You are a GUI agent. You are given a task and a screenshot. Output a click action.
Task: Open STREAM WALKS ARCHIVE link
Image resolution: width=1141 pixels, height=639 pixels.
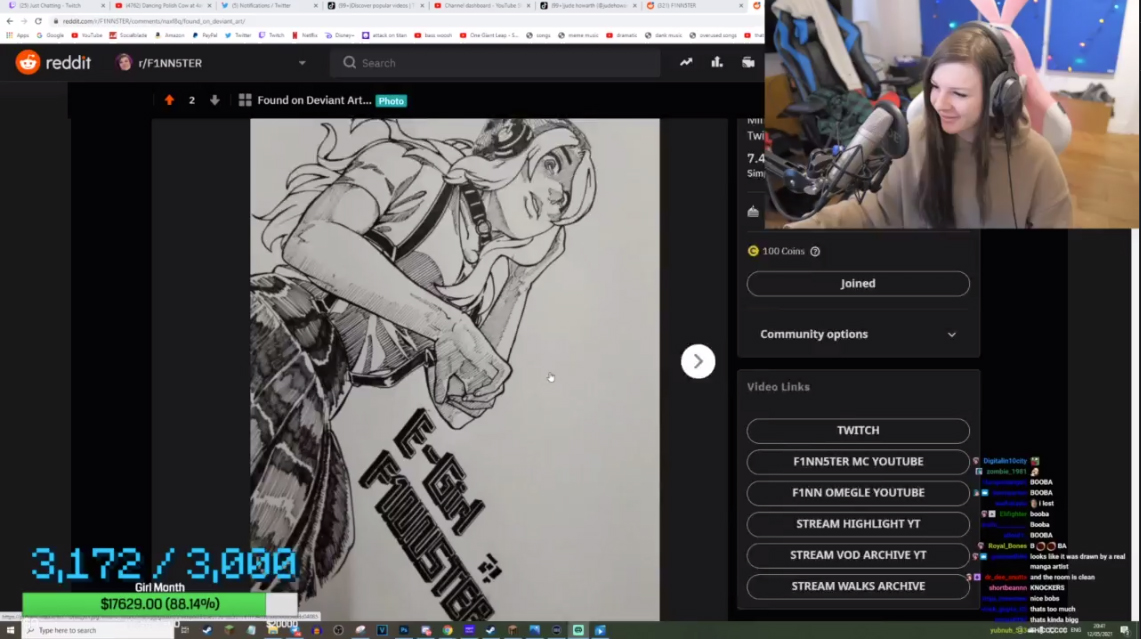pos(858,587)
